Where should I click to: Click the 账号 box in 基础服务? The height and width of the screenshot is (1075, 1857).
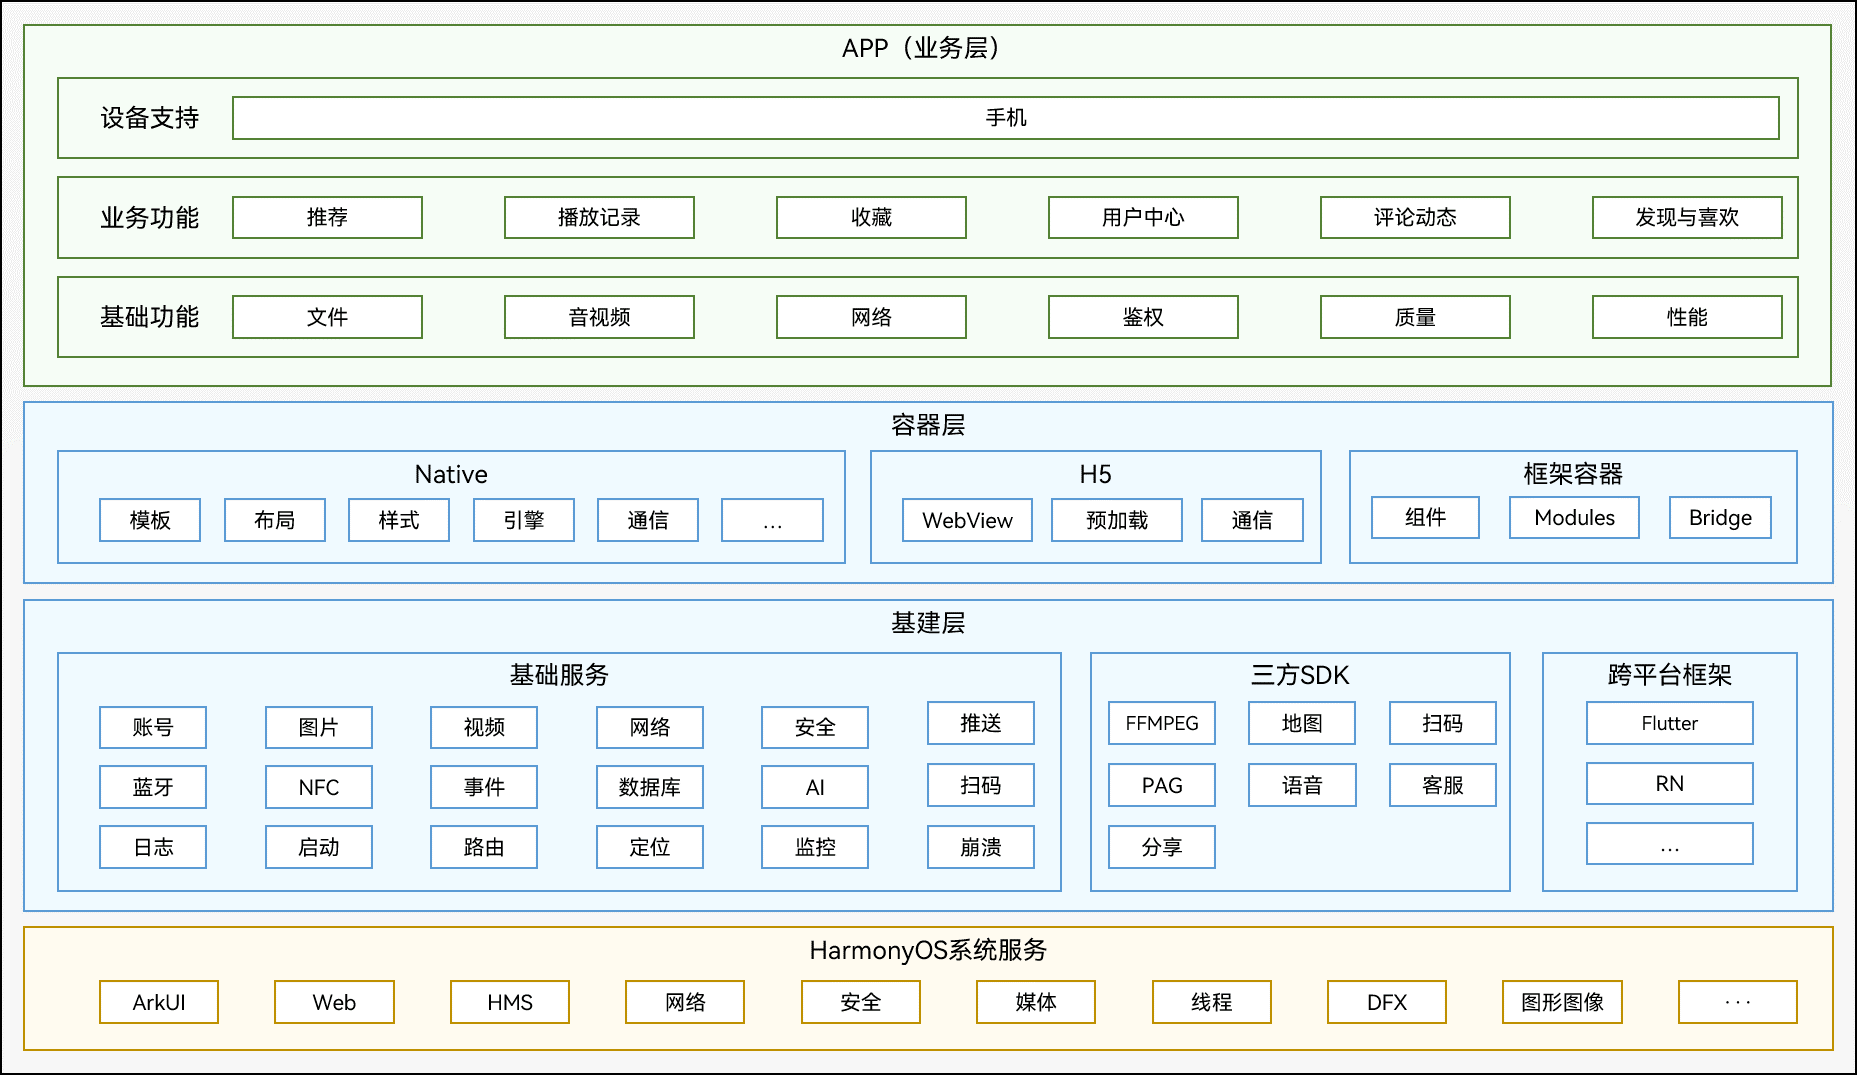tap(153, 727)
